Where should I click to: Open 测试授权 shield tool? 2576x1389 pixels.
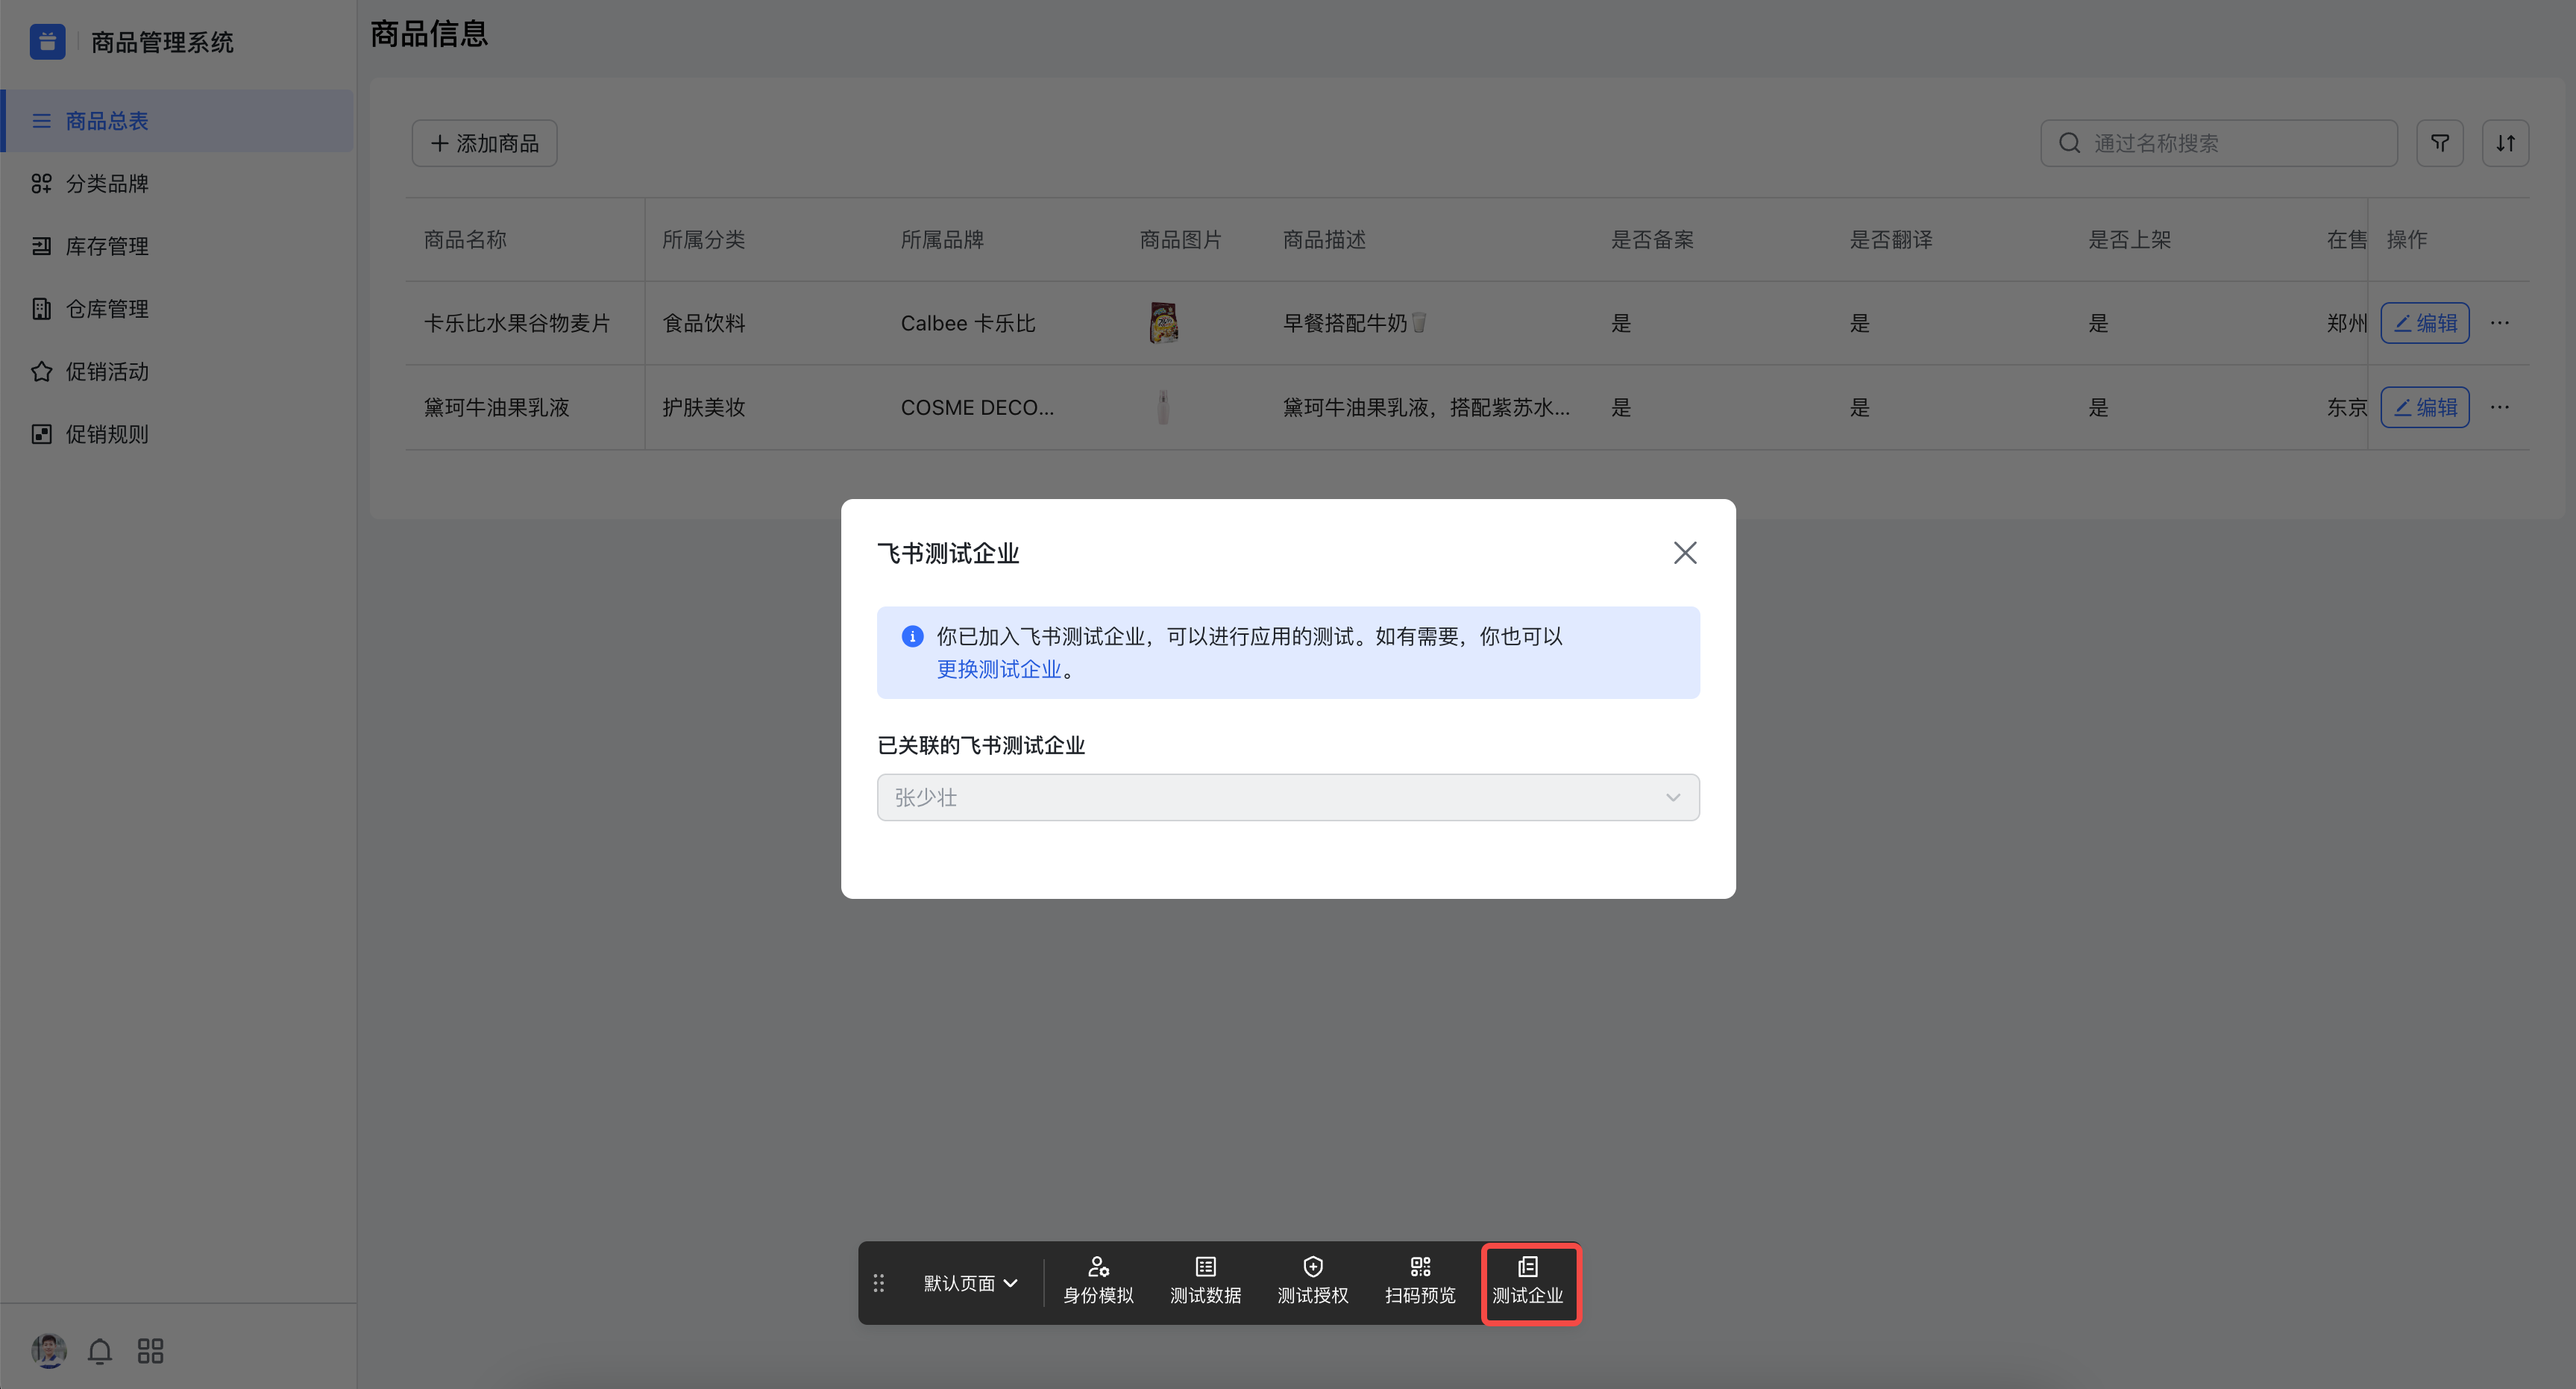click(1312, 1281)
